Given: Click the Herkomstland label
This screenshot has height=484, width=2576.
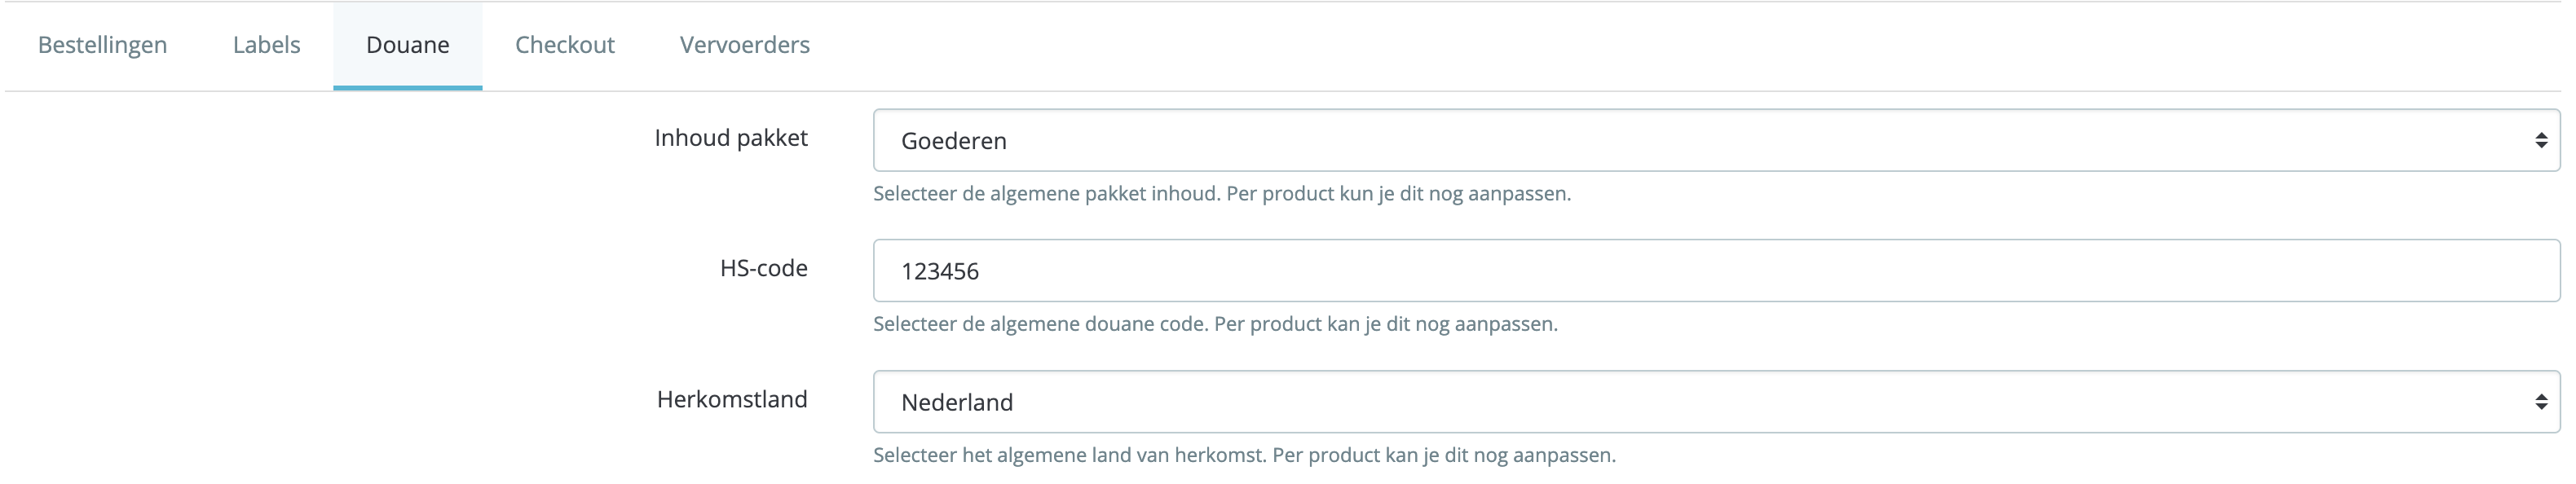Looking at the screenshot, I should [732, 399].
